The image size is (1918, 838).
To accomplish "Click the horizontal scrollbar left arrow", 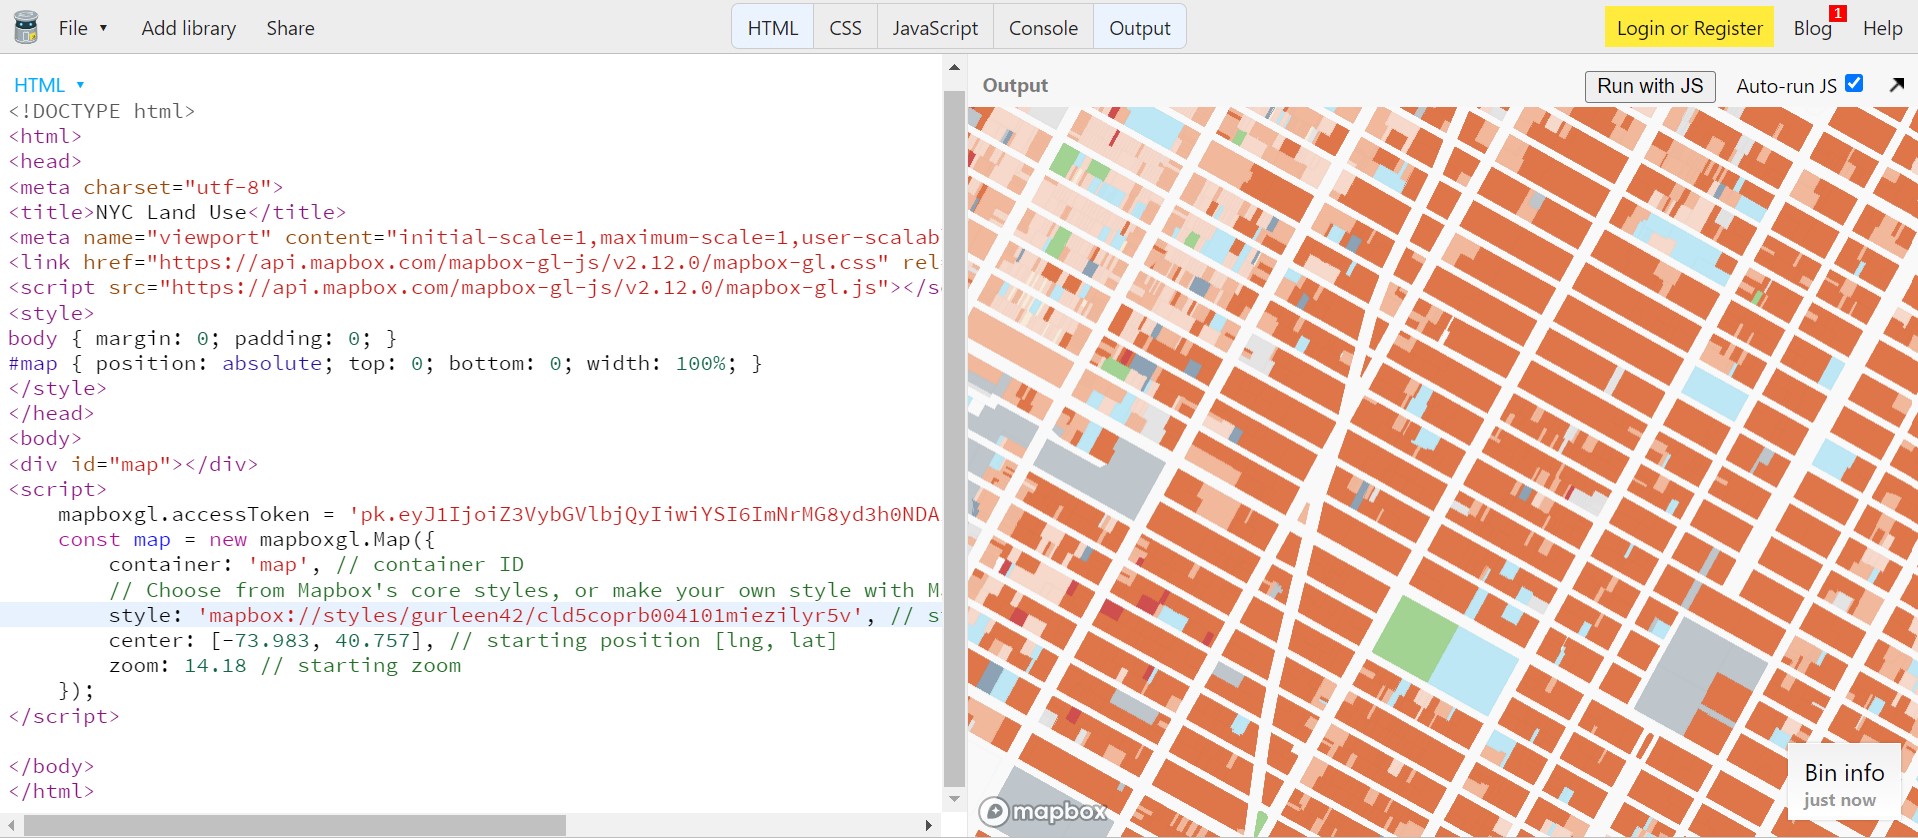I will tap(12, 825).
